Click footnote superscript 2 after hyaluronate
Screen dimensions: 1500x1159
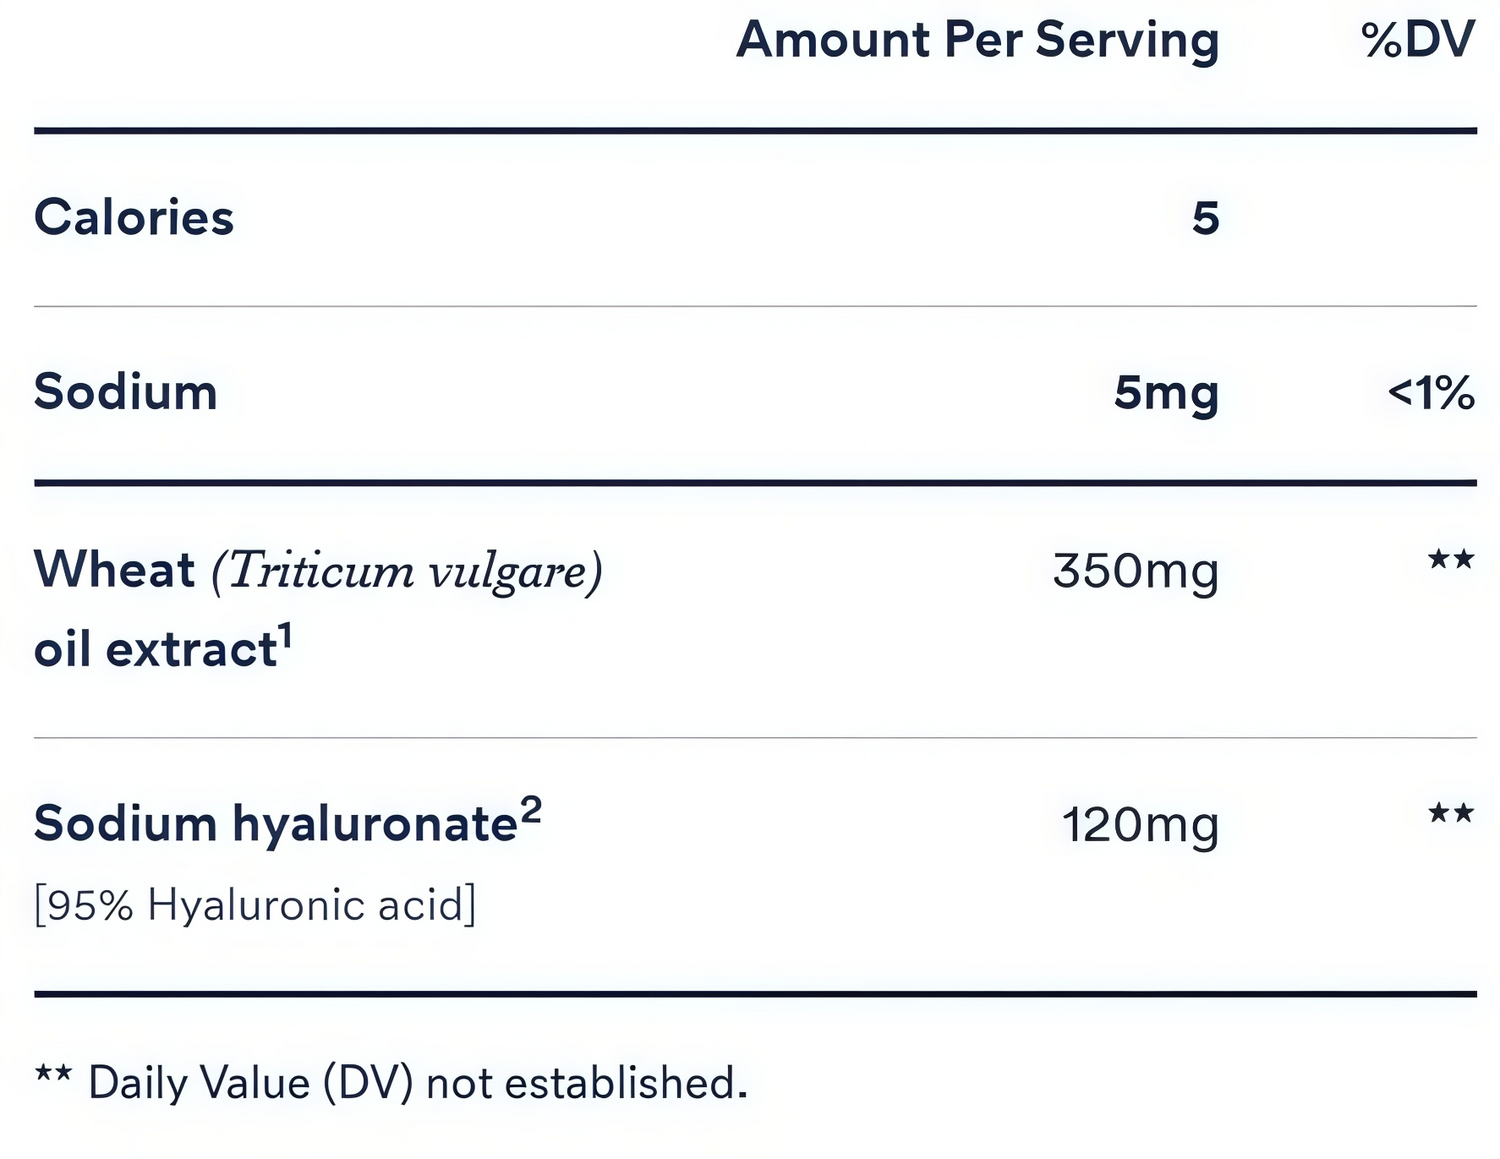[531, 809]
